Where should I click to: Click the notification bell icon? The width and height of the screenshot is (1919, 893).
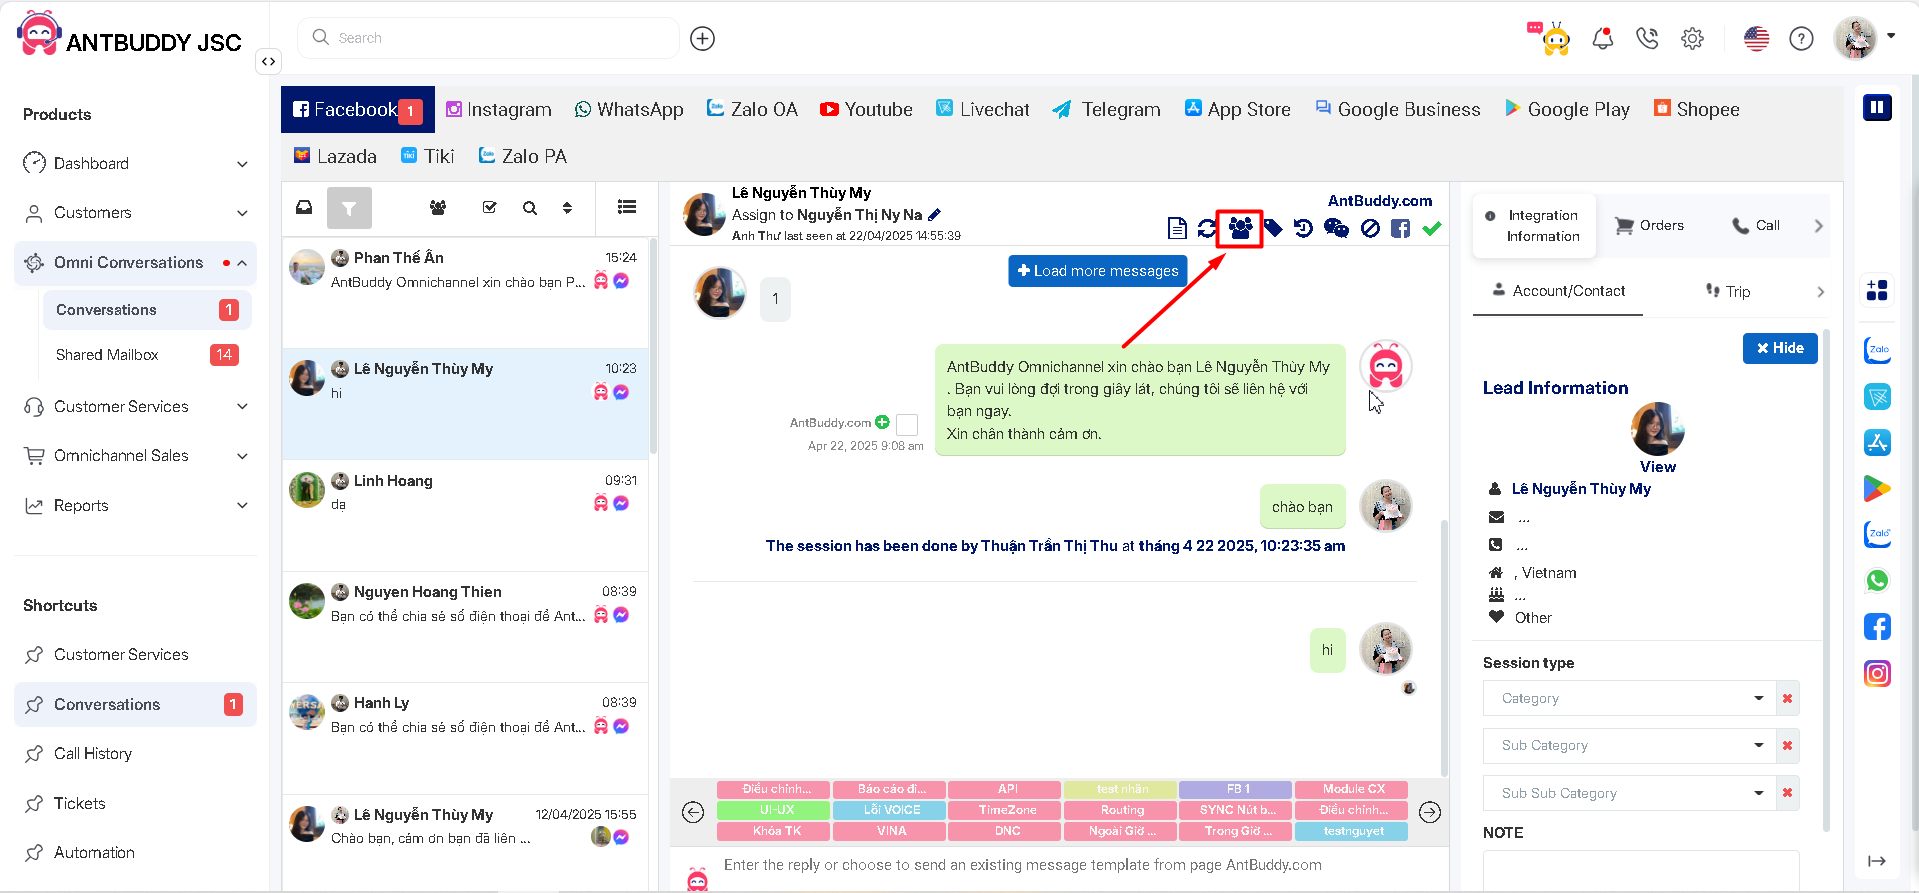point(1602,39)
